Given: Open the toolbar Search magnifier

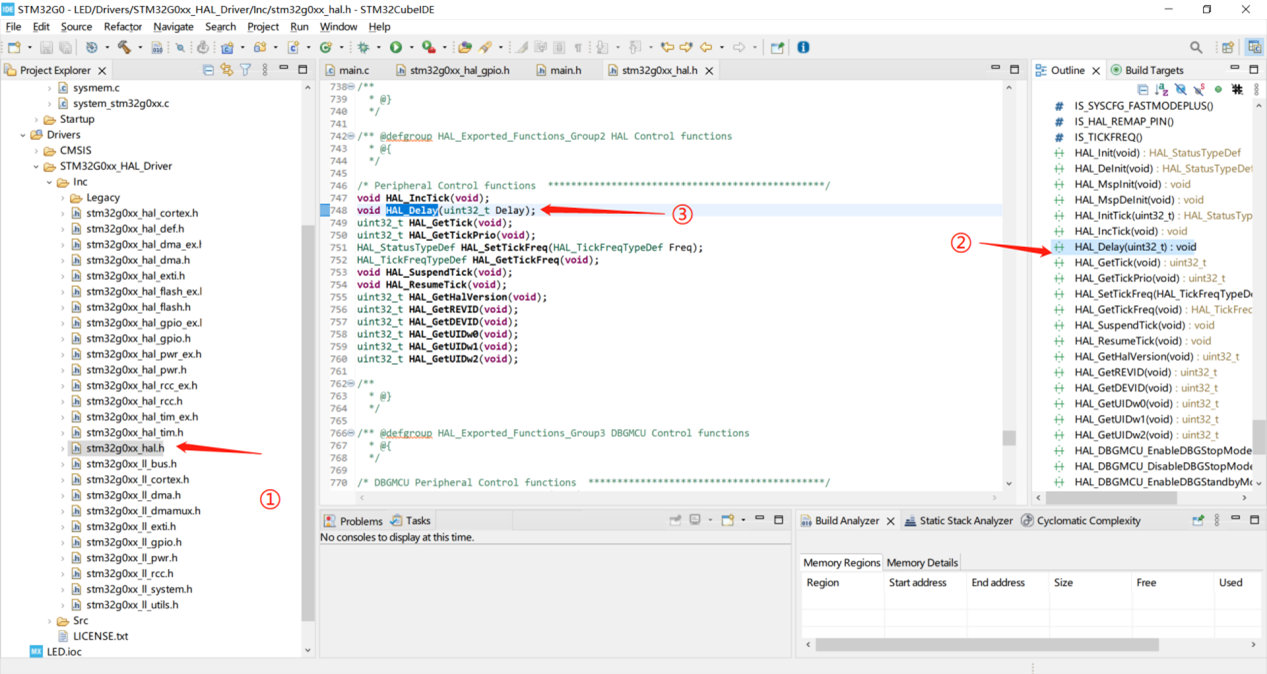Looking at the screenshot, I should pos(1196,47).
